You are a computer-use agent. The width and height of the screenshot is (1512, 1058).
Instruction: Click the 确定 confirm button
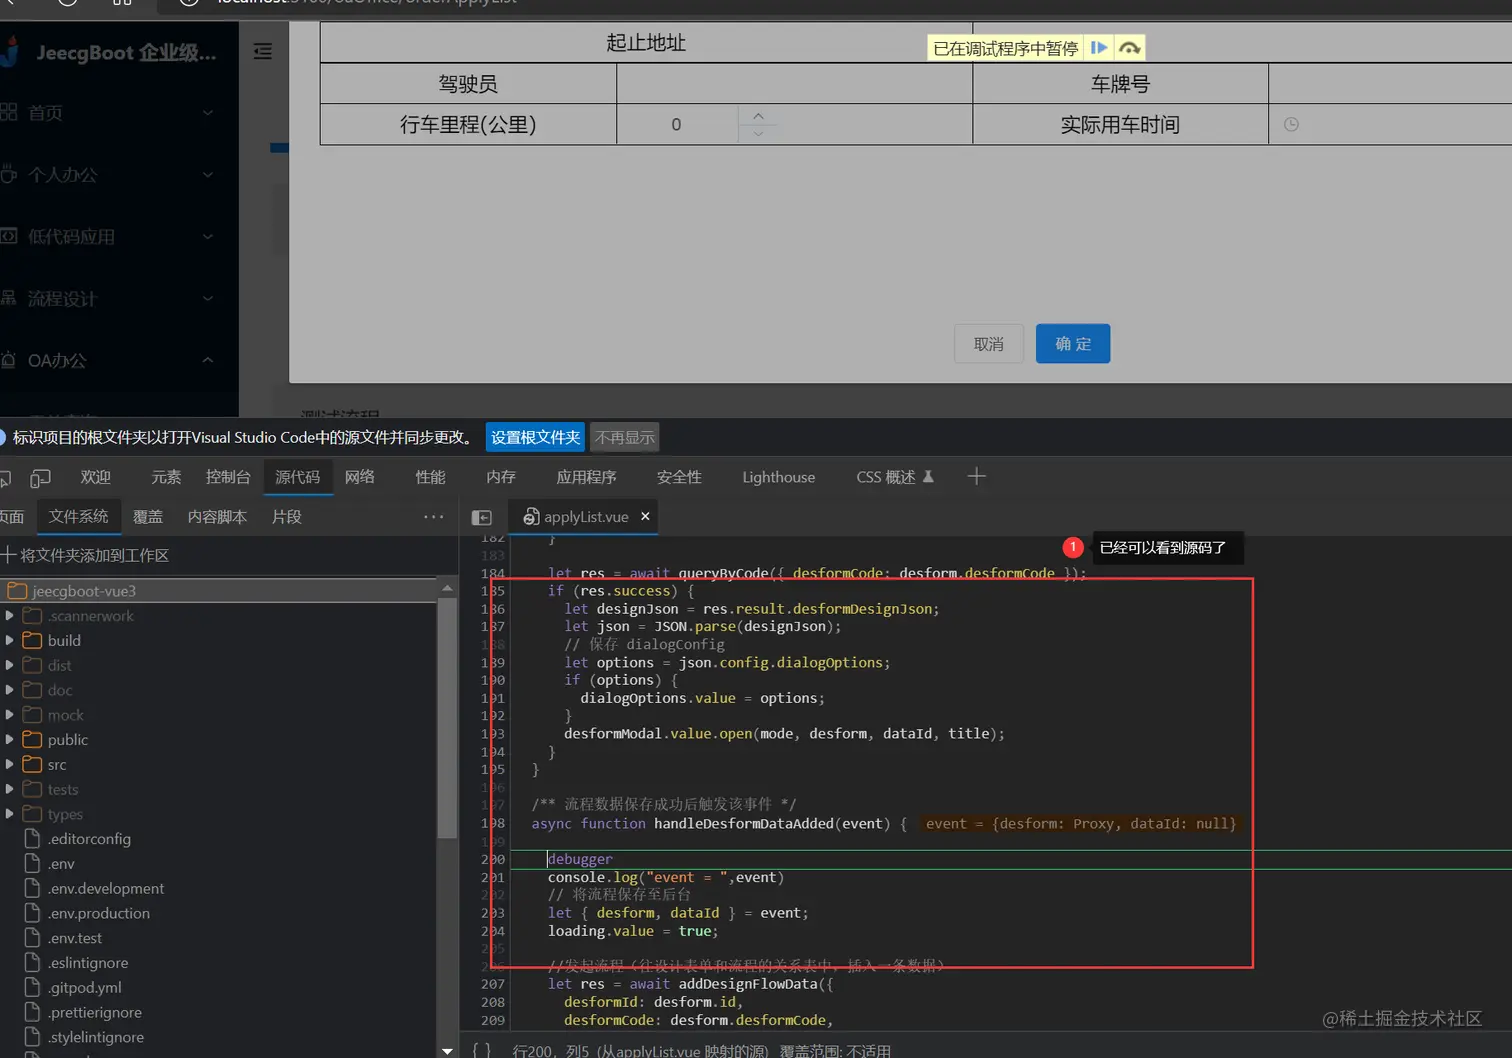point(1073,344)
